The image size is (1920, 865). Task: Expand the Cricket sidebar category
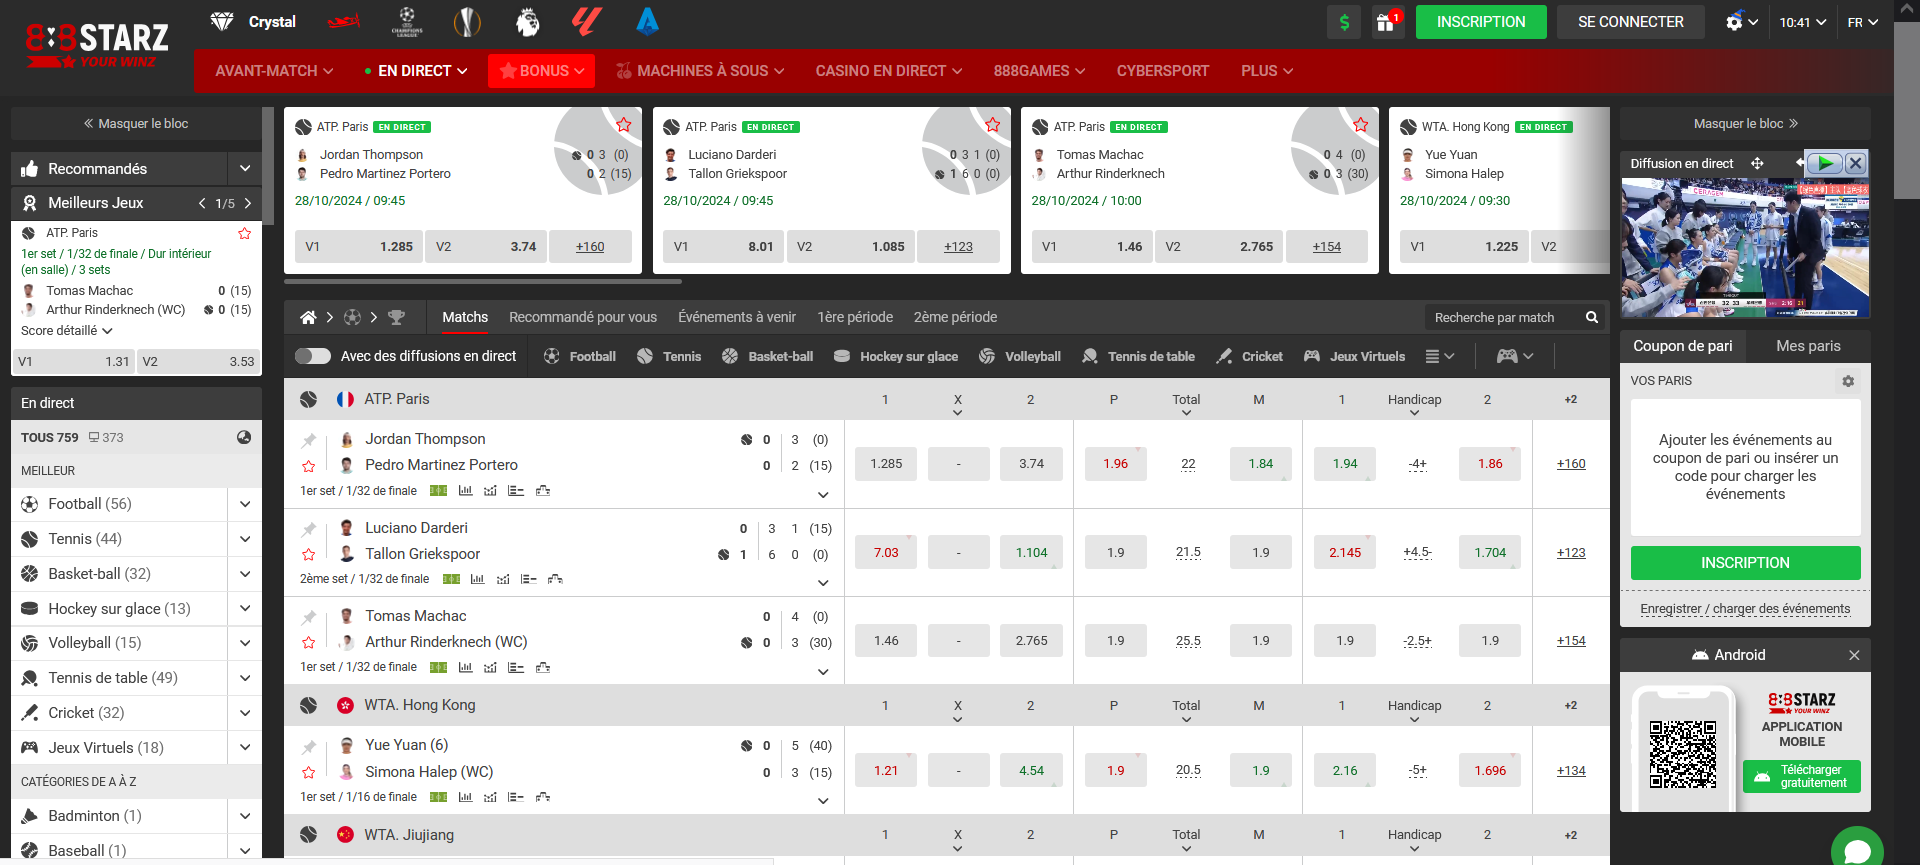(245, 713)
